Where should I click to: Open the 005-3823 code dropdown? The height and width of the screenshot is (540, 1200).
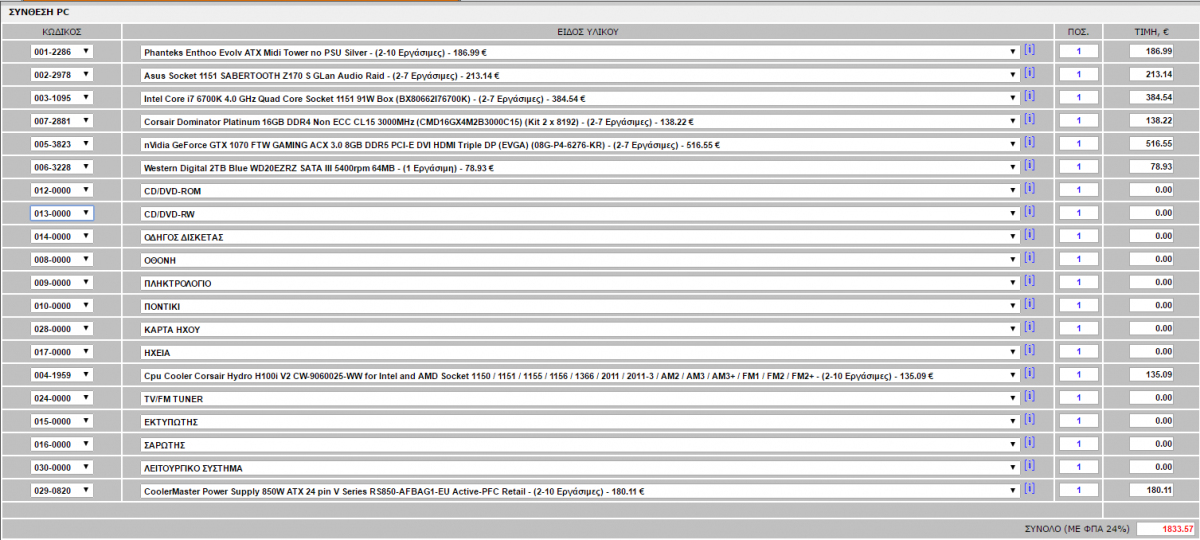tap(62, 144)
